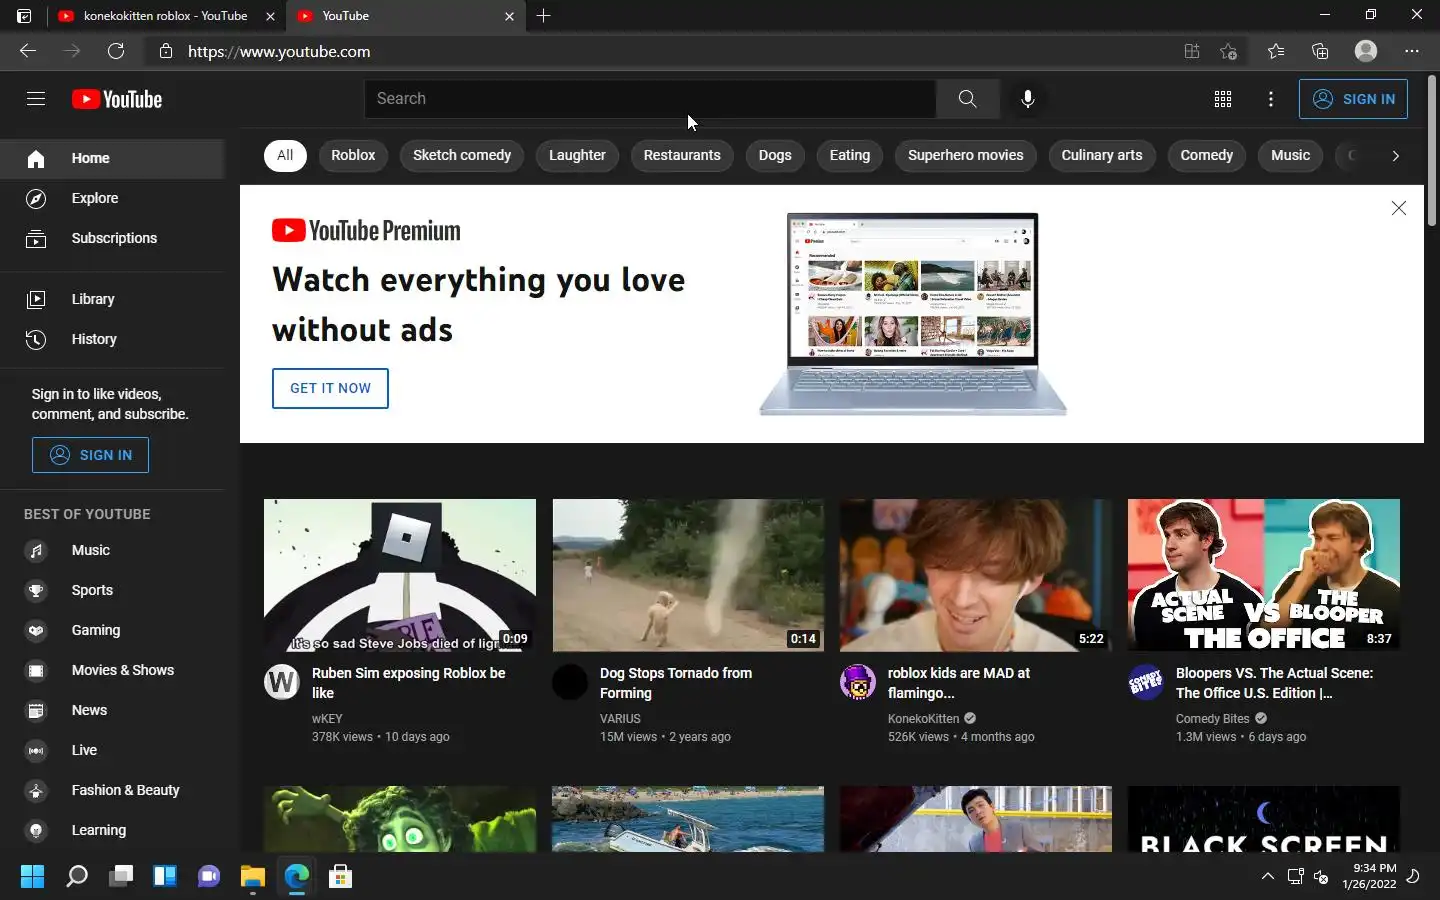Open File Explorer from taskbar
This screenshot has height=900, width=1440.
(252, 877)
